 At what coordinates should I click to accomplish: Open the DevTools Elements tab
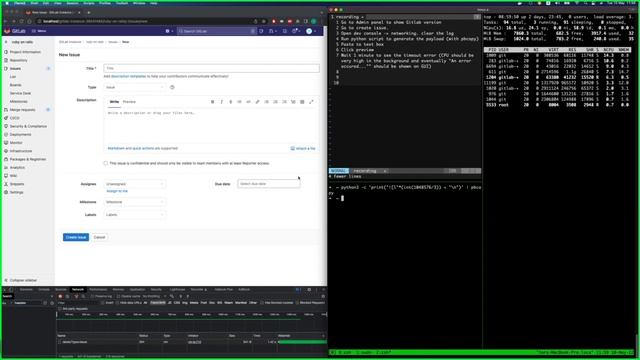26,289
